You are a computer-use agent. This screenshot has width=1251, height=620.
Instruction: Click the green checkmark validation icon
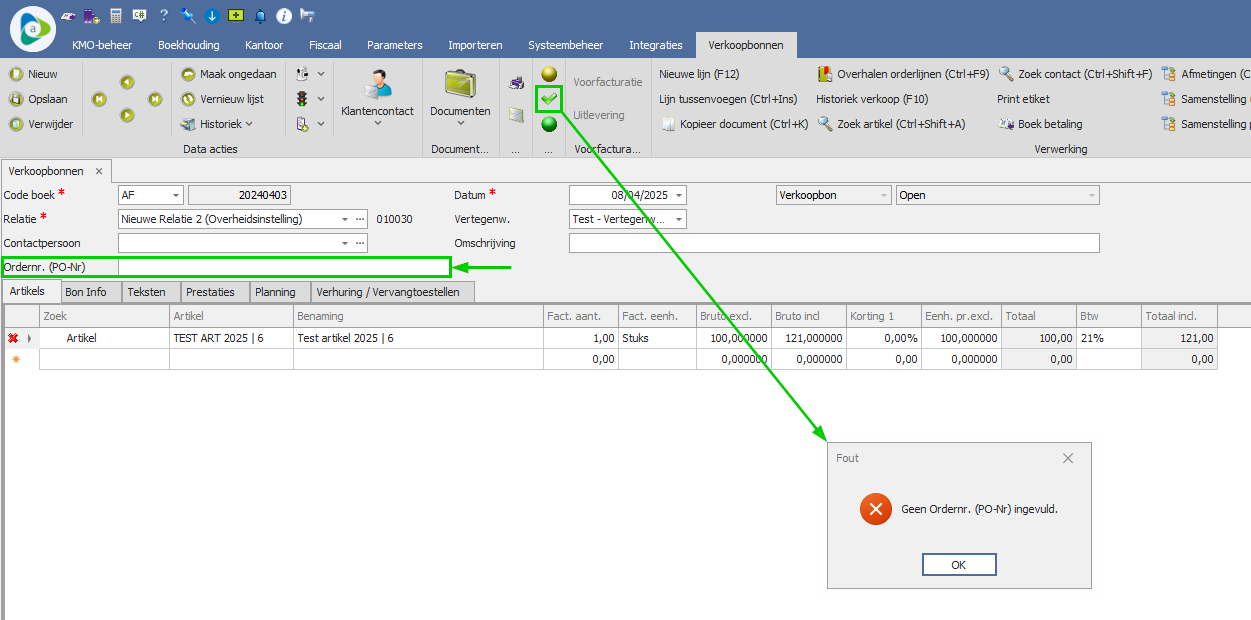[x=549, y=98]
